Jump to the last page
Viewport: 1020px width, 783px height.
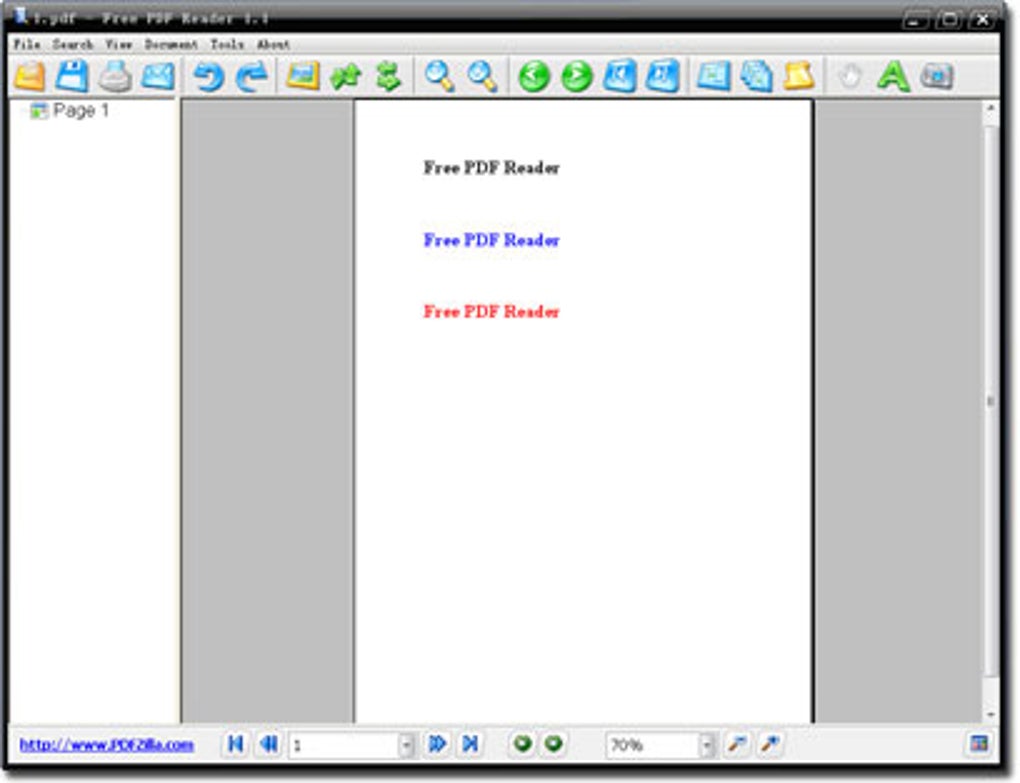point(469,744)
